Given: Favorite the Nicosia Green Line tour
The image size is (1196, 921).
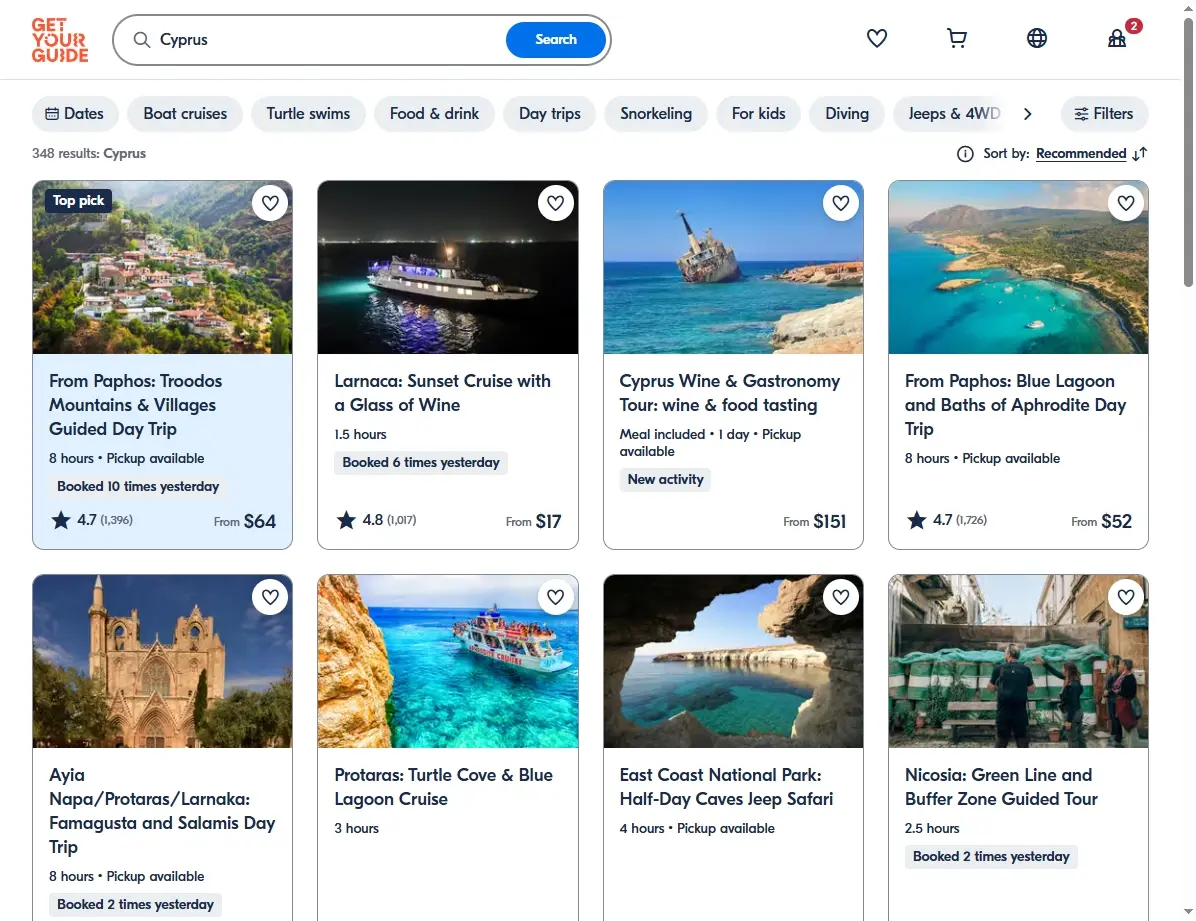Looking at the screenshot, I should point(1126,597).
